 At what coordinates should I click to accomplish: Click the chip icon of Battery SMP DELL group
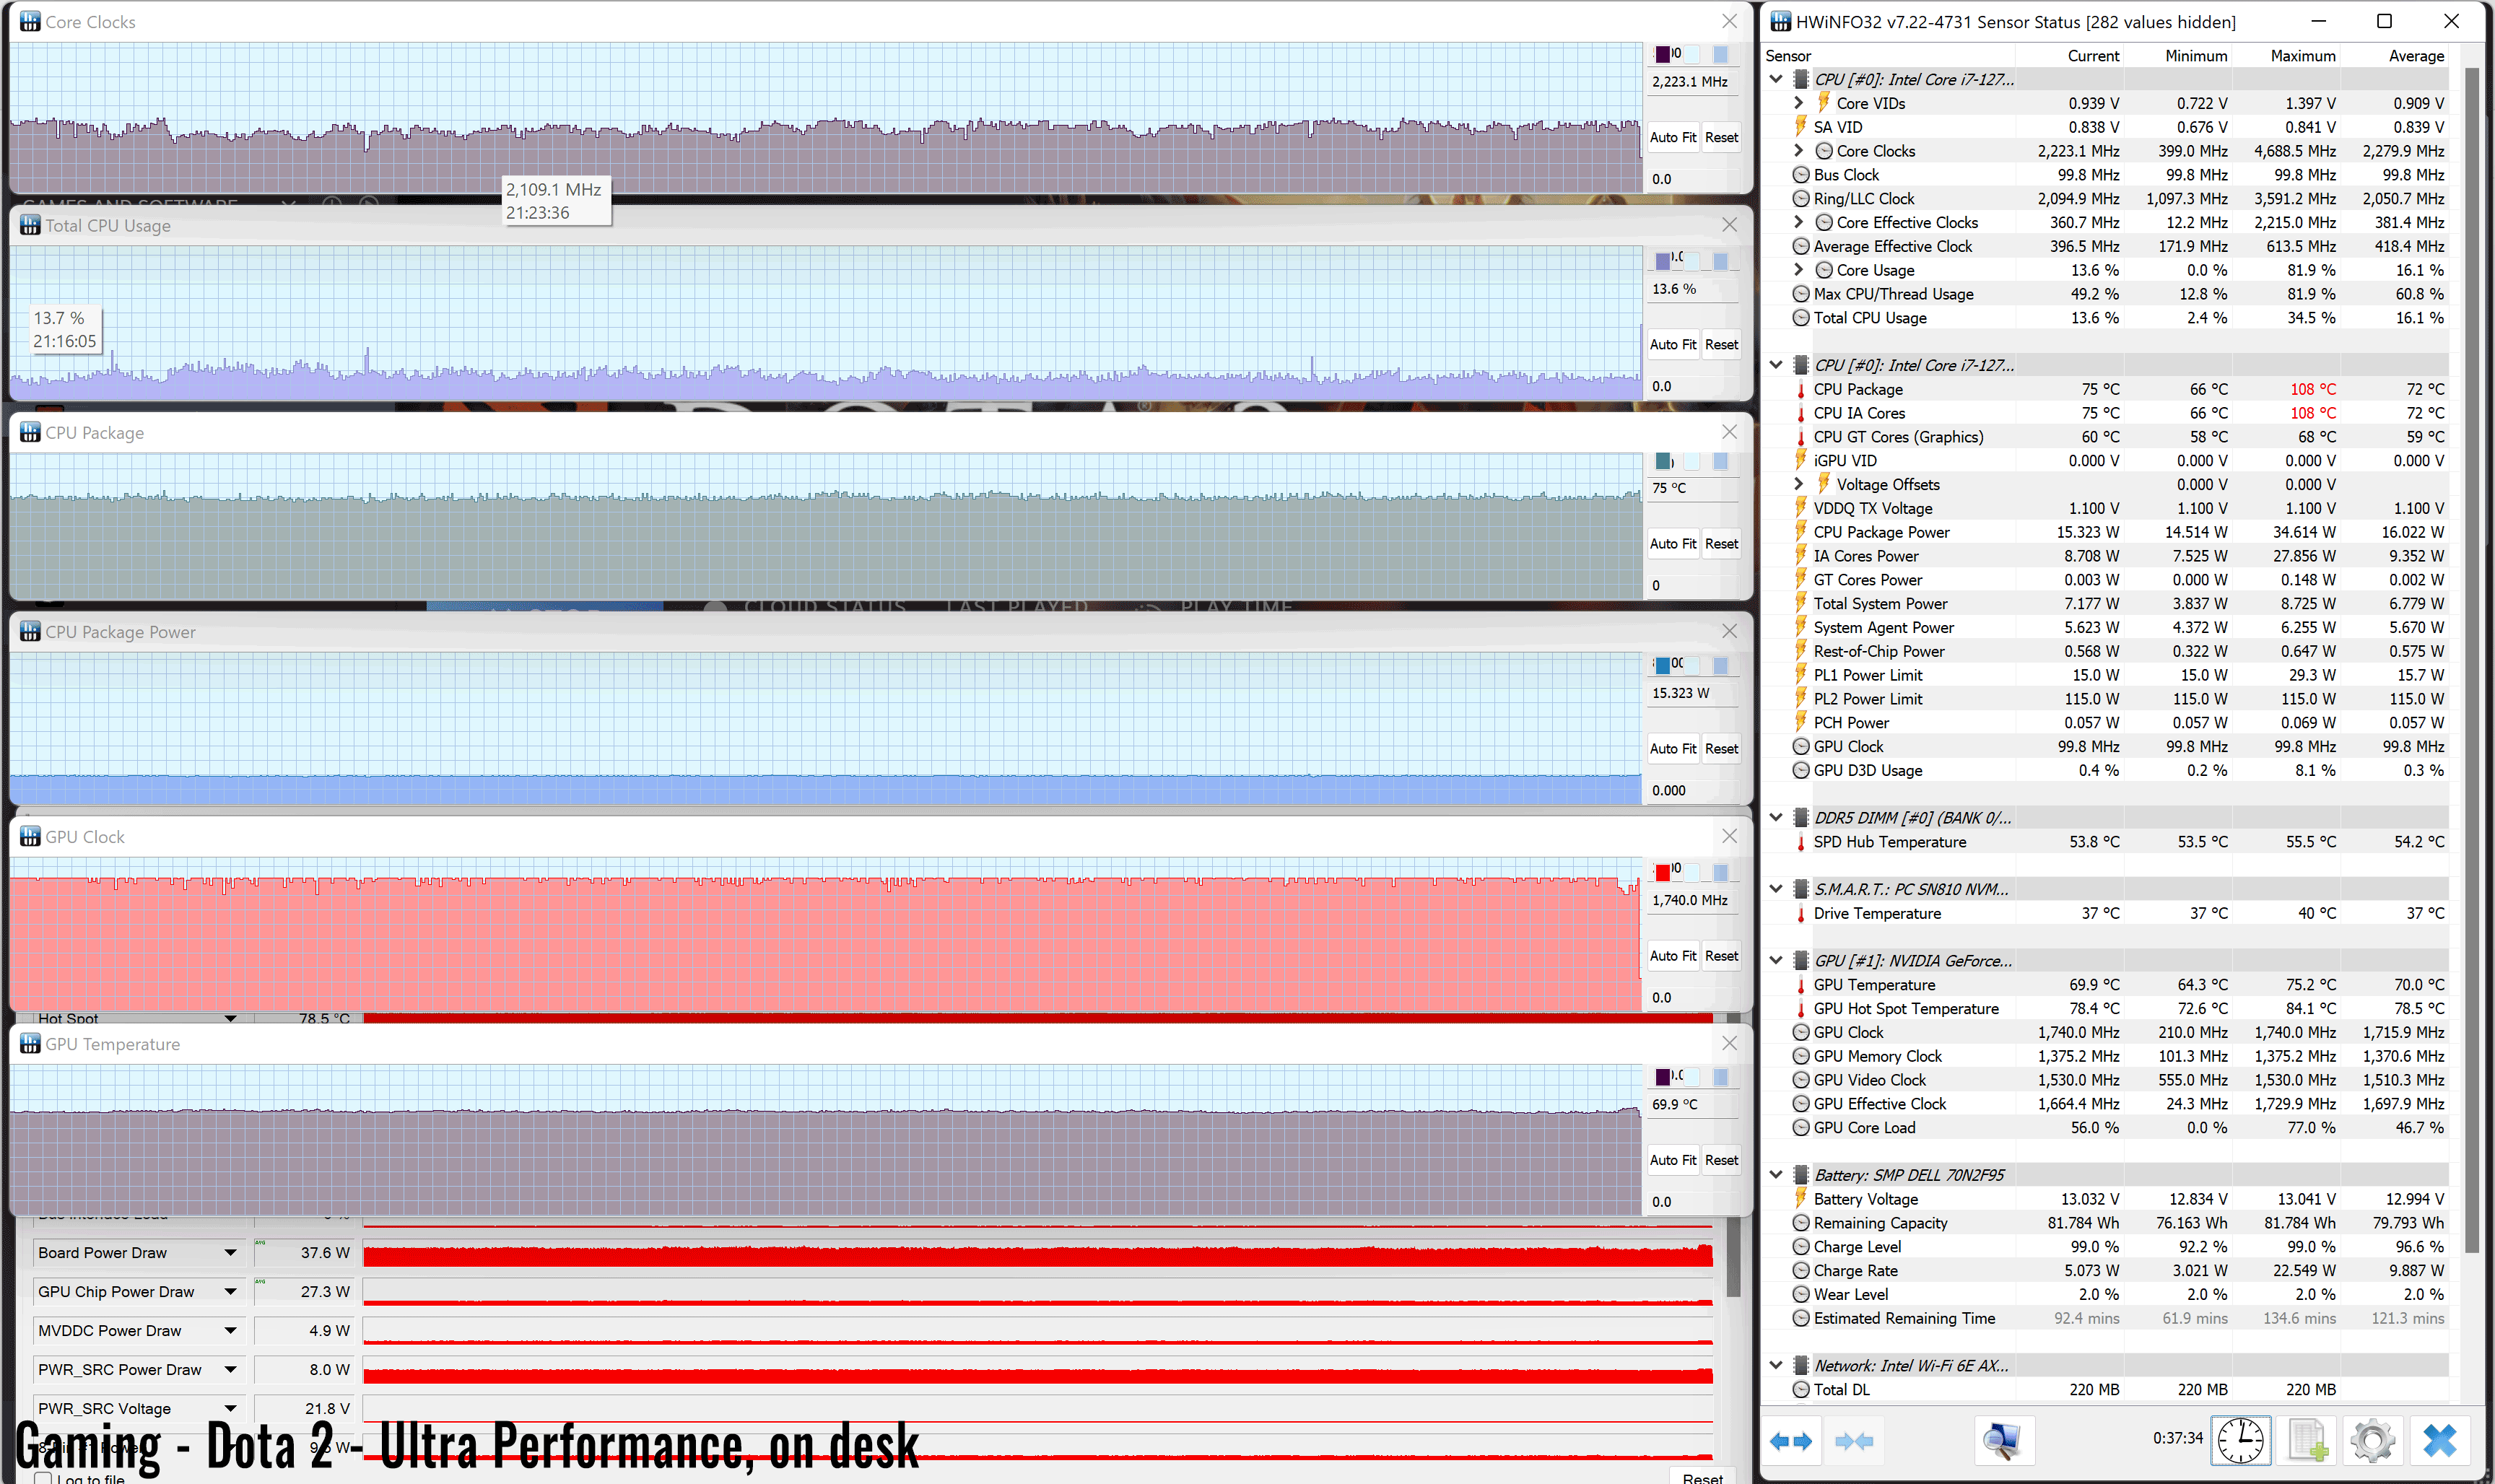pos(1800,1175)
